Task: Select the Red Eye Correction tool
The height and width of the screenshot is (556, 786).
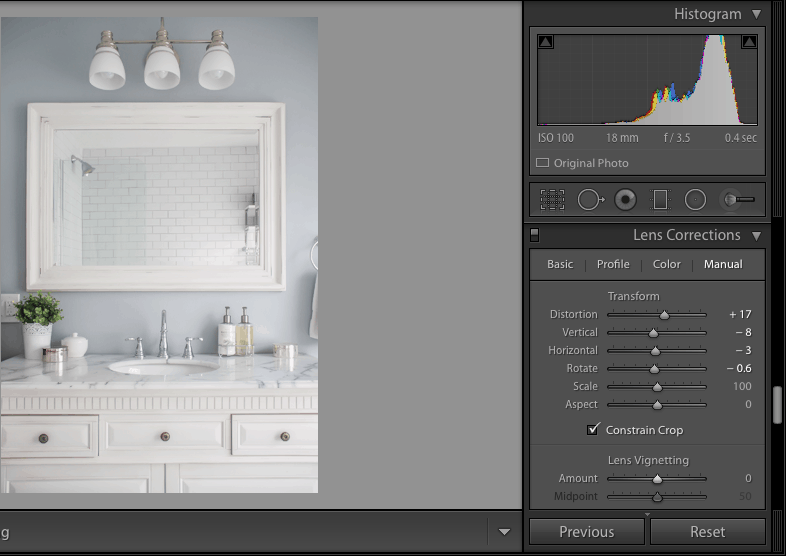Action: click(x=625, y=200)
